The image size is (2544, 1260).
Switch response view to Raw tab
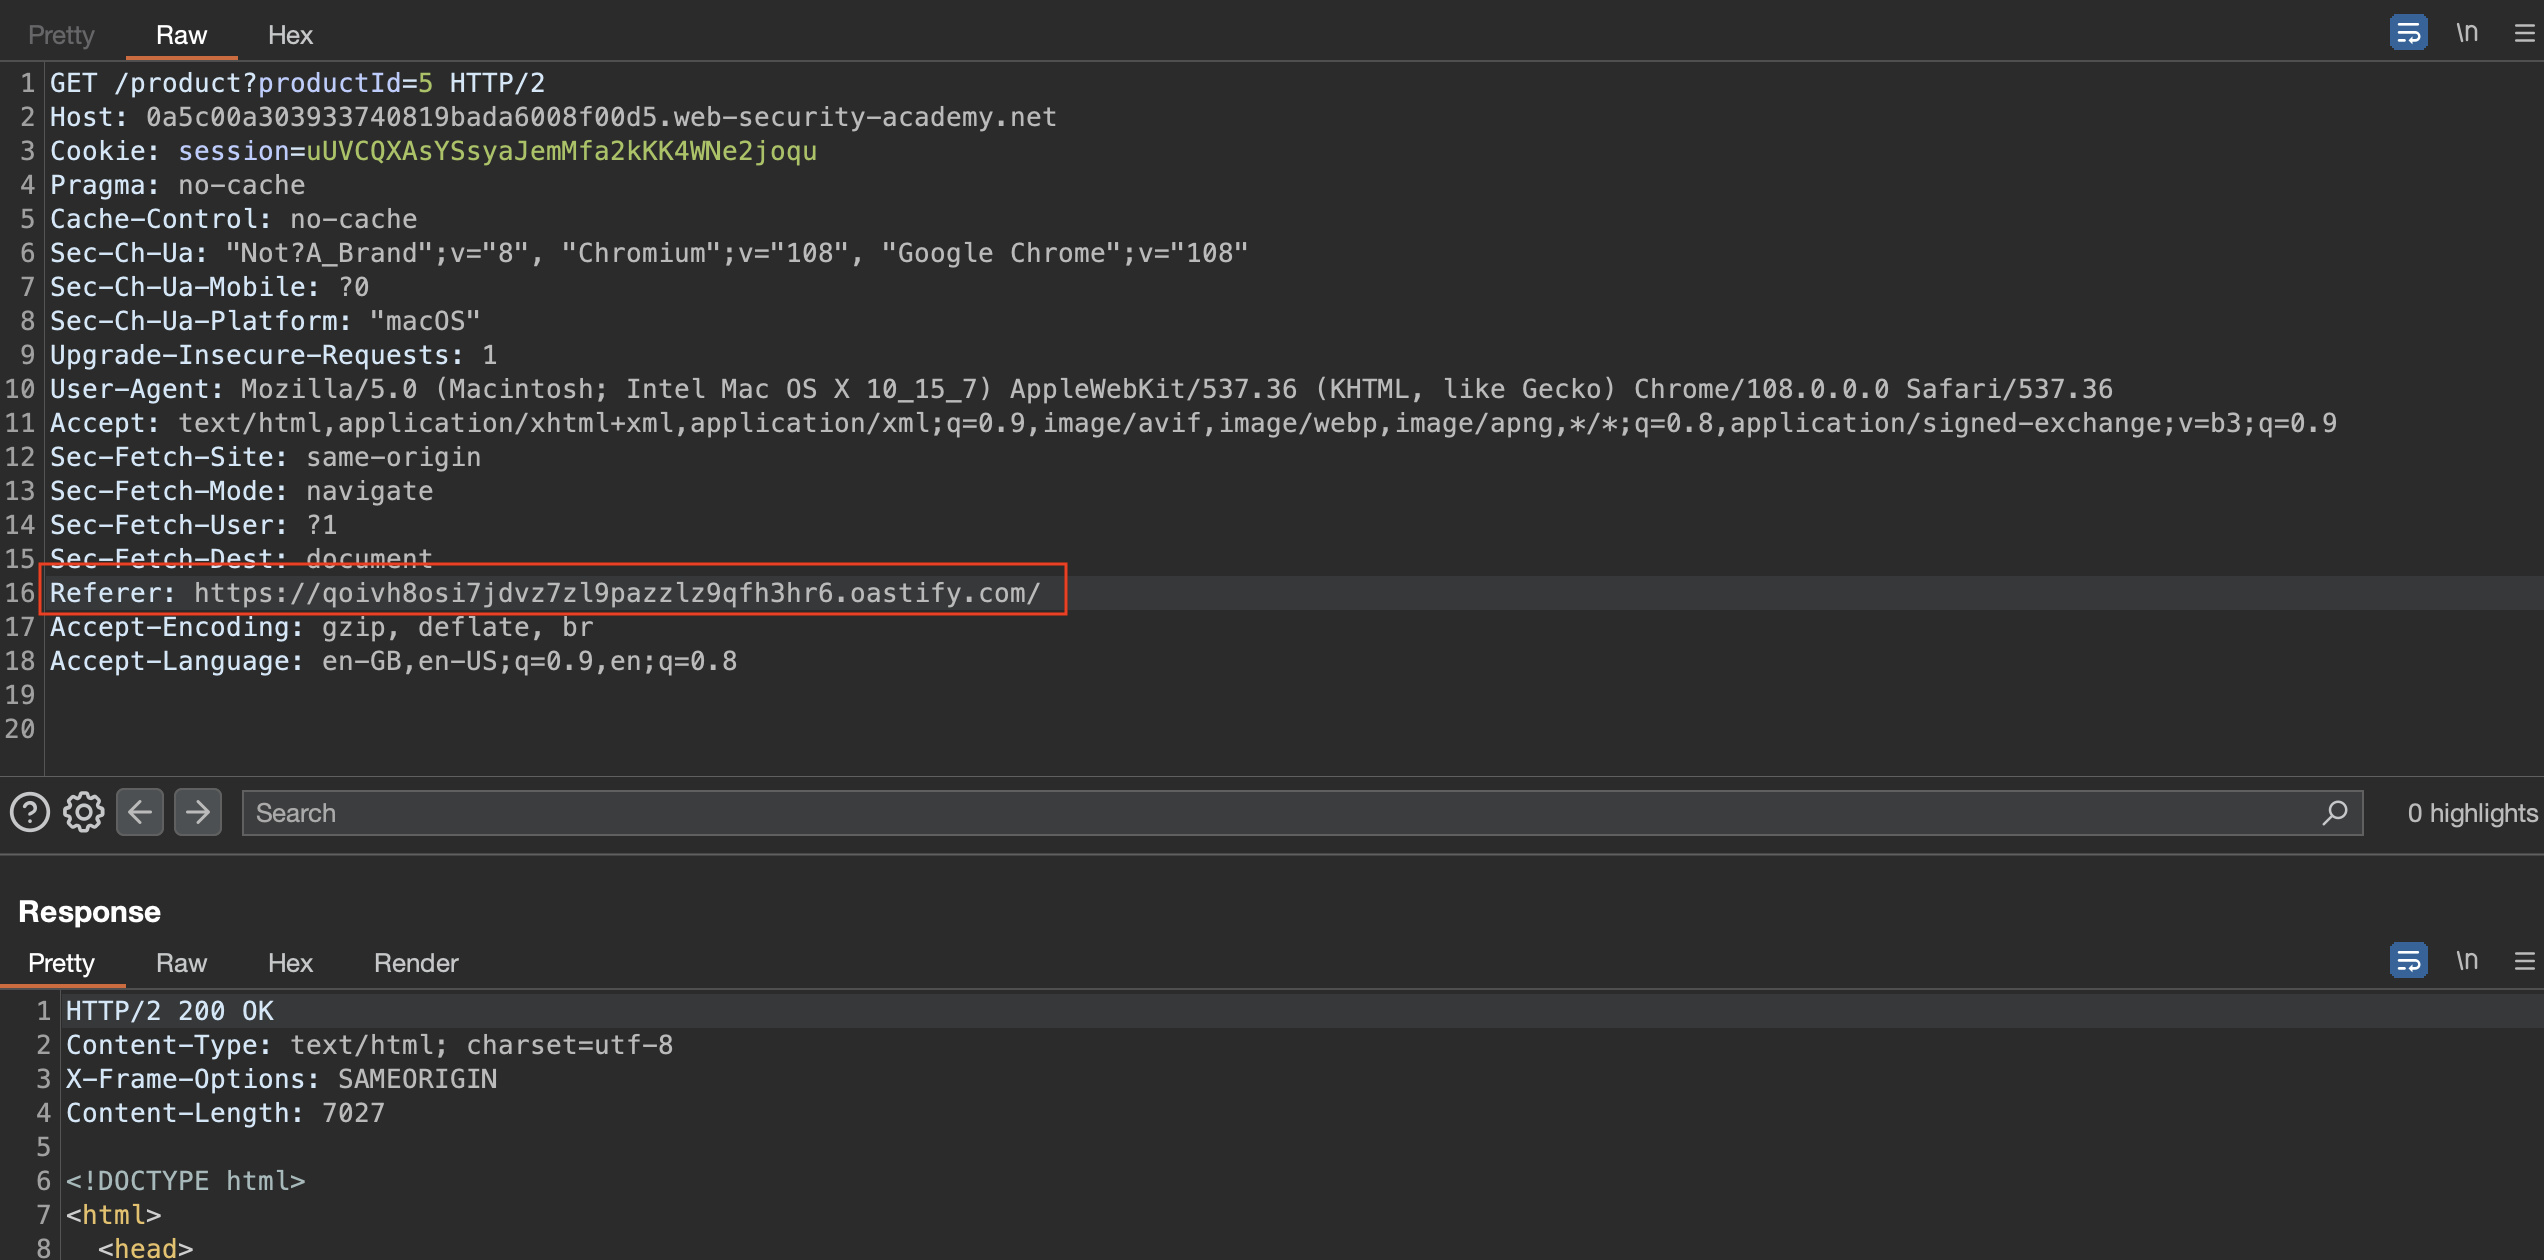point(181,963)
